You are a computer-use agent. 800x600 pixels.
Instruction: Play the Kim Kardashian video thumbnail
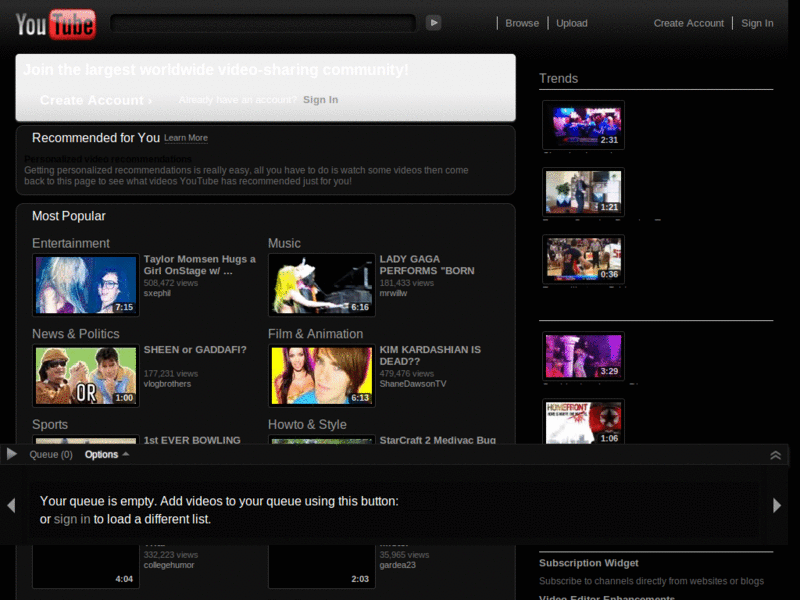[321, 376]
